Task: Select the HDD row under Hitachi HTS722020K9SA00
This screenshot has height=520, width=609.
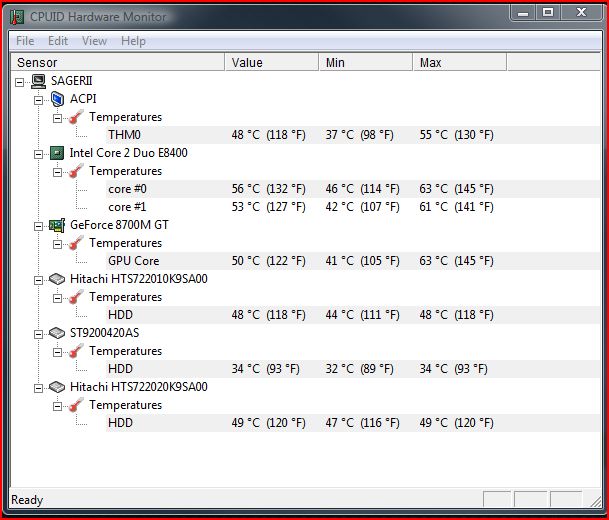Action: pyautogui.click(x=353, y=423)
